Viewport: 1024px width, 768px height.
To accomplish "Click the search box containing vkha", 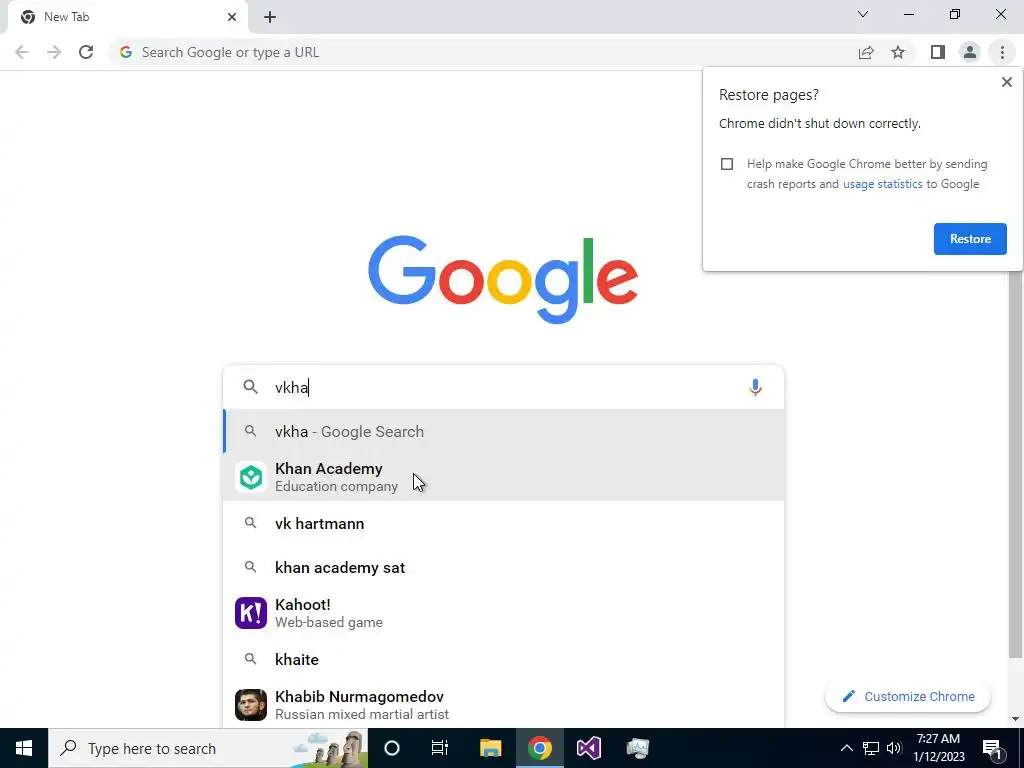I will pos(503,387).
